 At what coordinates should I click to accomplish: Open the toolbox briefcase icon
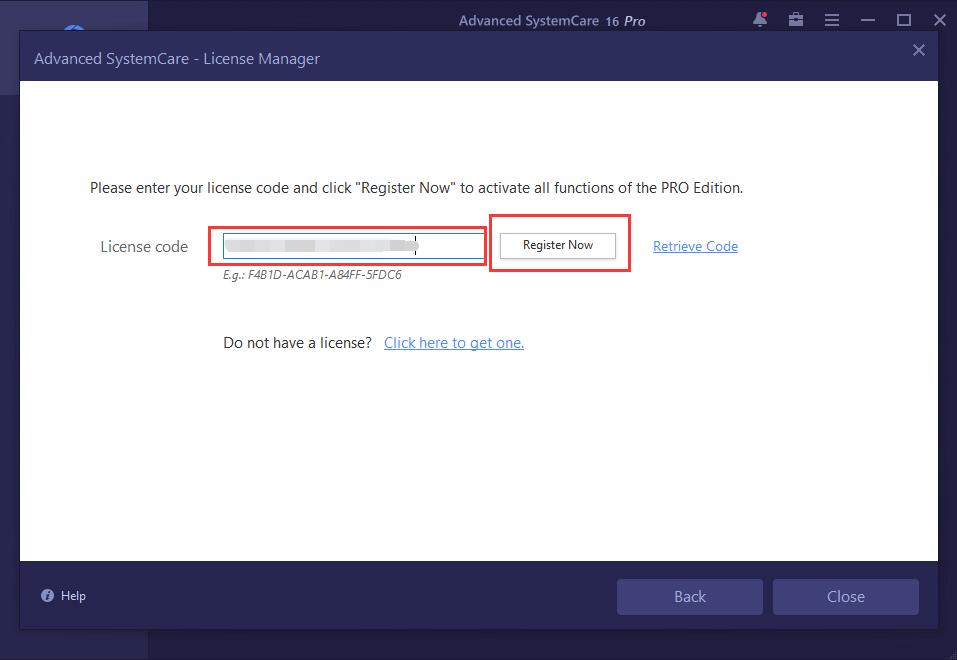click(x=796, y=20)
